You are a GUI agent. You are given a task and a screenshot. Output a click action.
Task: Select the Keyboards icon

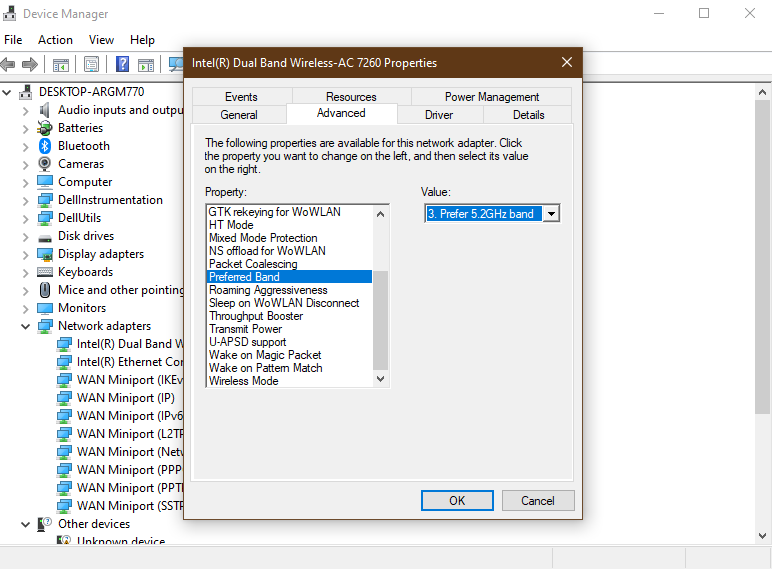[45, 272]
